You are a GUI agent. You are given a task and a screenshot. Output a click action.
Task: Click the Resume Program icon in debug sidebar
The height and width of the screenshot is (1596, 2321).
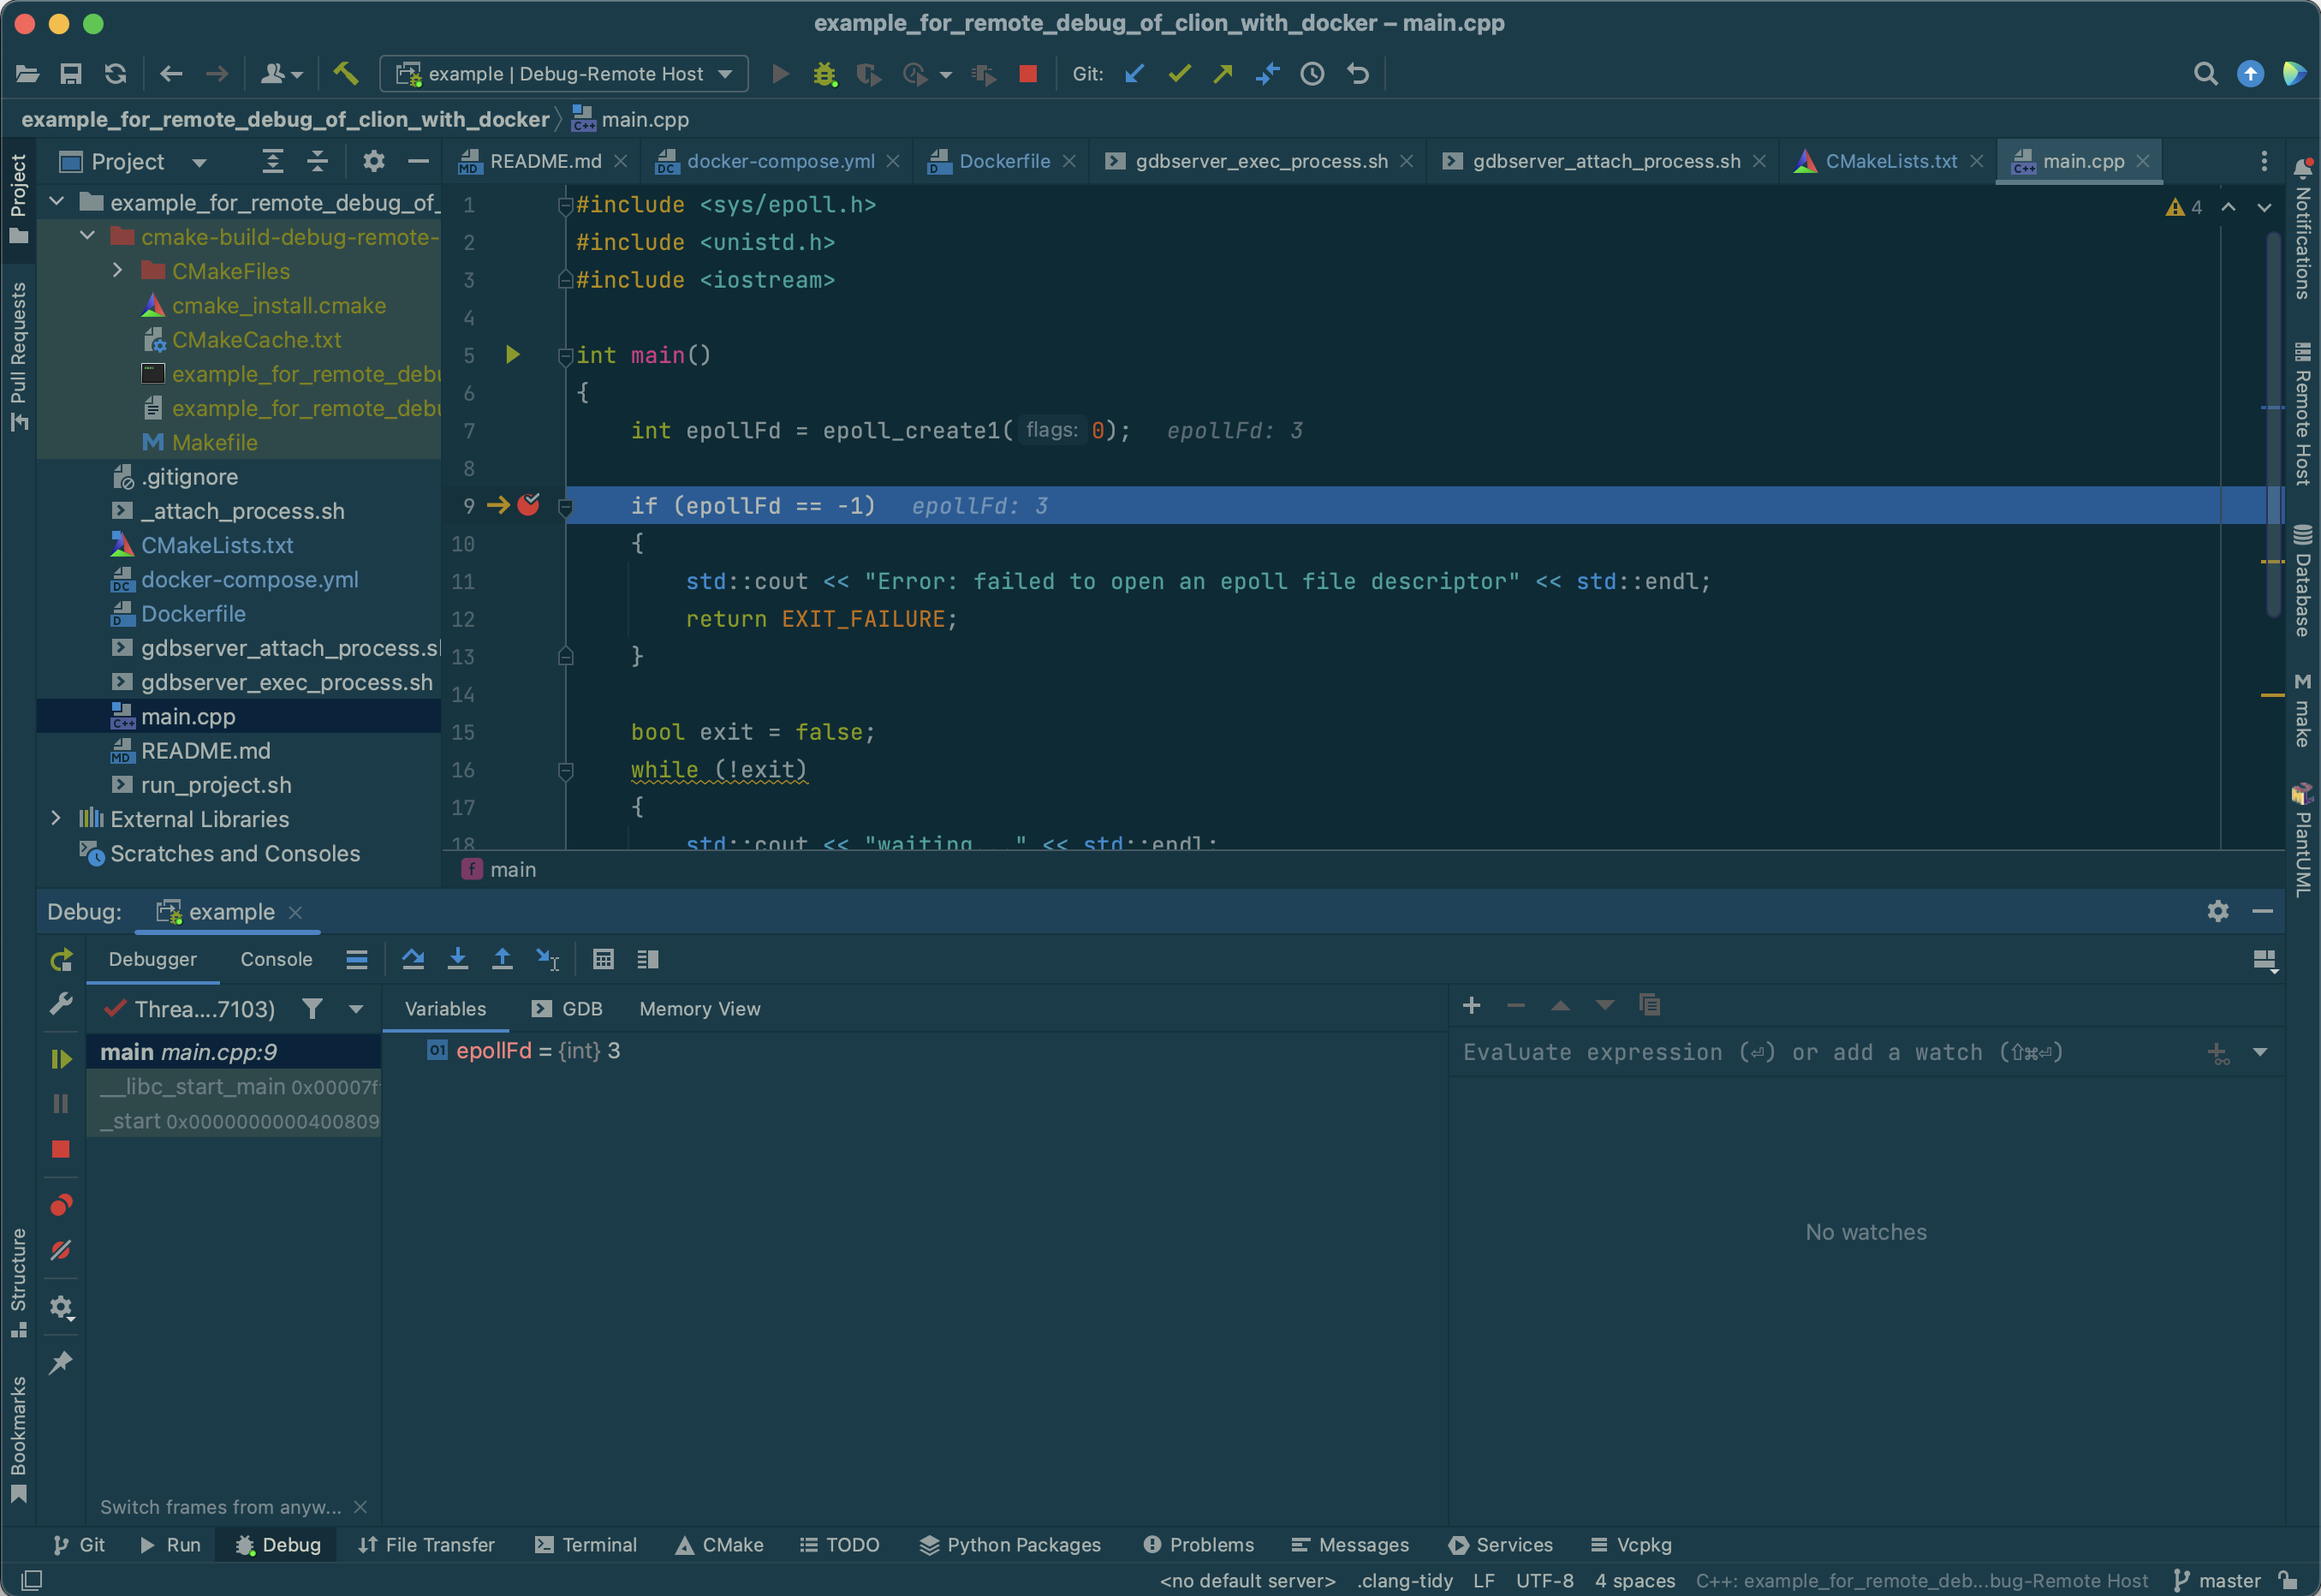[61, 1059]
